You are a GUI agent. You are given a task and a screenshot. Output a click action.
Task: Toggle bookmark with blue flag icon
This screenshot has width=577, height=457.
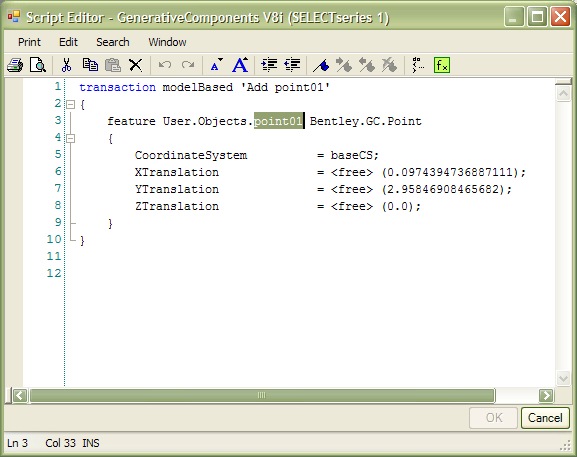tap(321, 65)
